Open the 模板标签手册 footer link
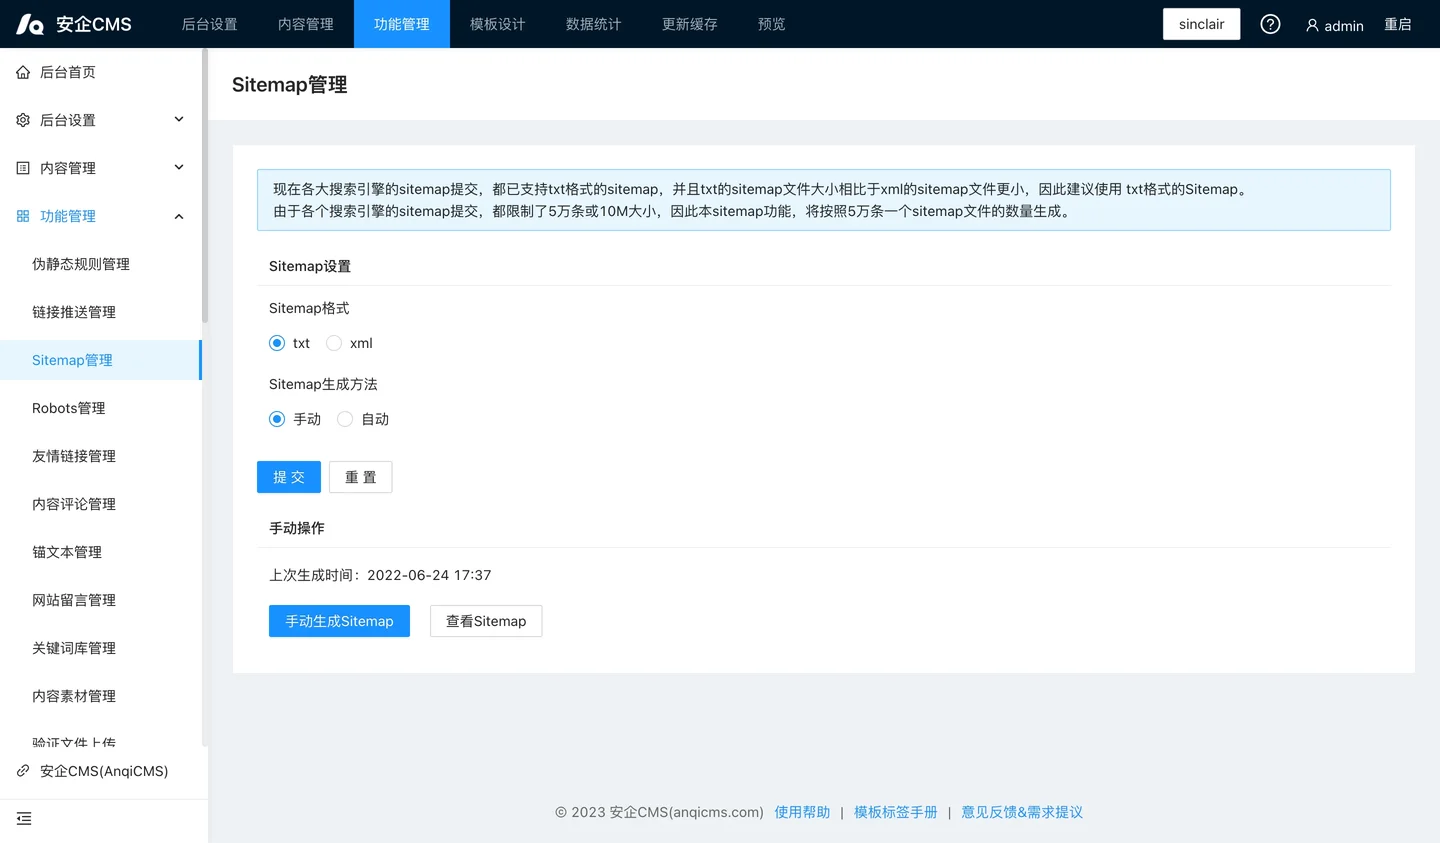This screenshot has width=1440, height=843. click(896, 812)
